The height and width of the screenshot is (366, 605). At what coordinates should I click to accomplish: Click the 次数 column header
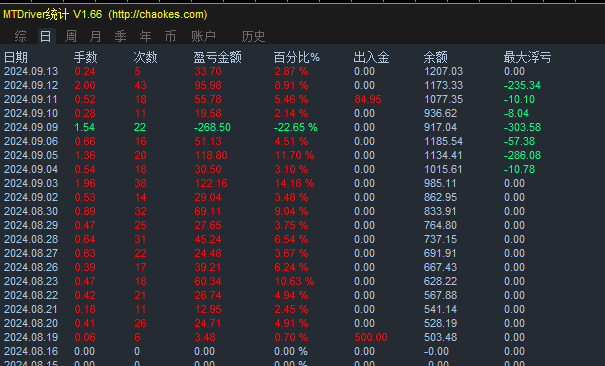[145, 57]
